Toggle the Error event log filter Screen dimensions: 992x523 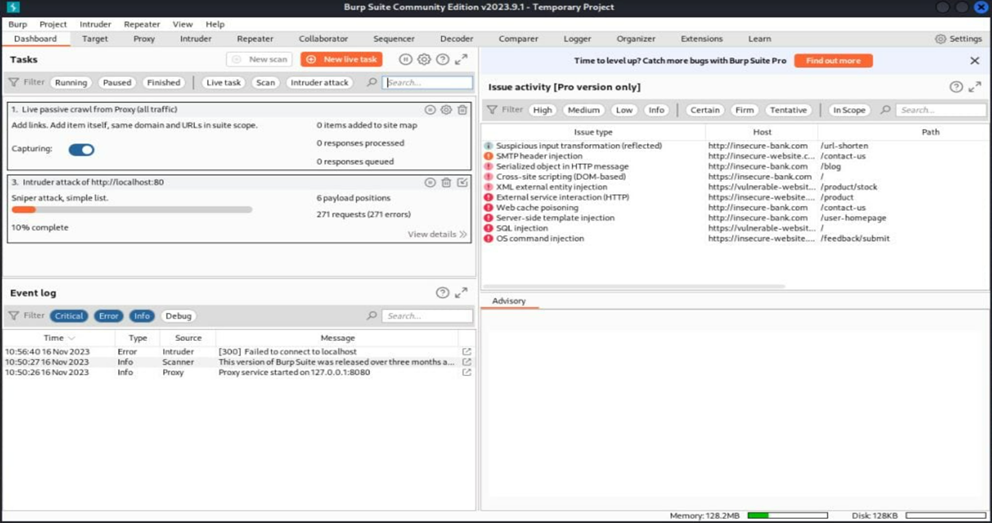pos(109,316)
